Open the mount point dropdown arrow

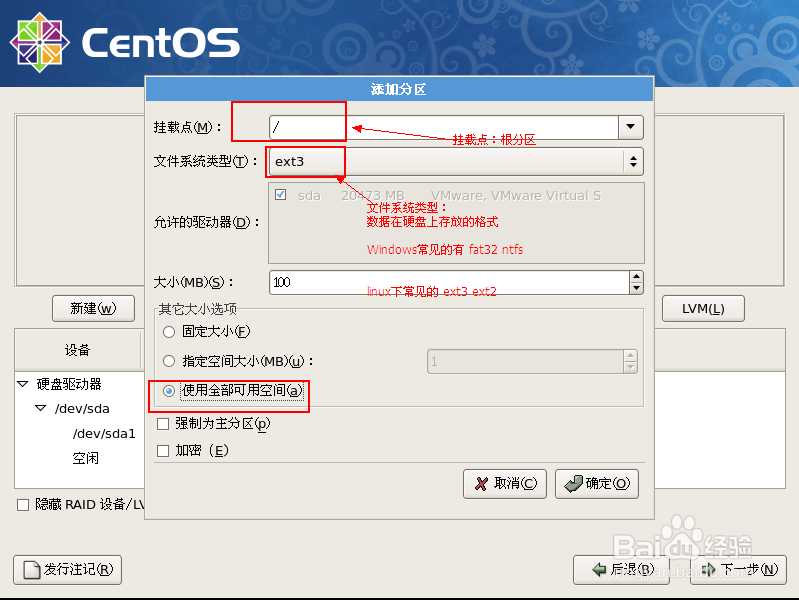[x=630, y=127]
